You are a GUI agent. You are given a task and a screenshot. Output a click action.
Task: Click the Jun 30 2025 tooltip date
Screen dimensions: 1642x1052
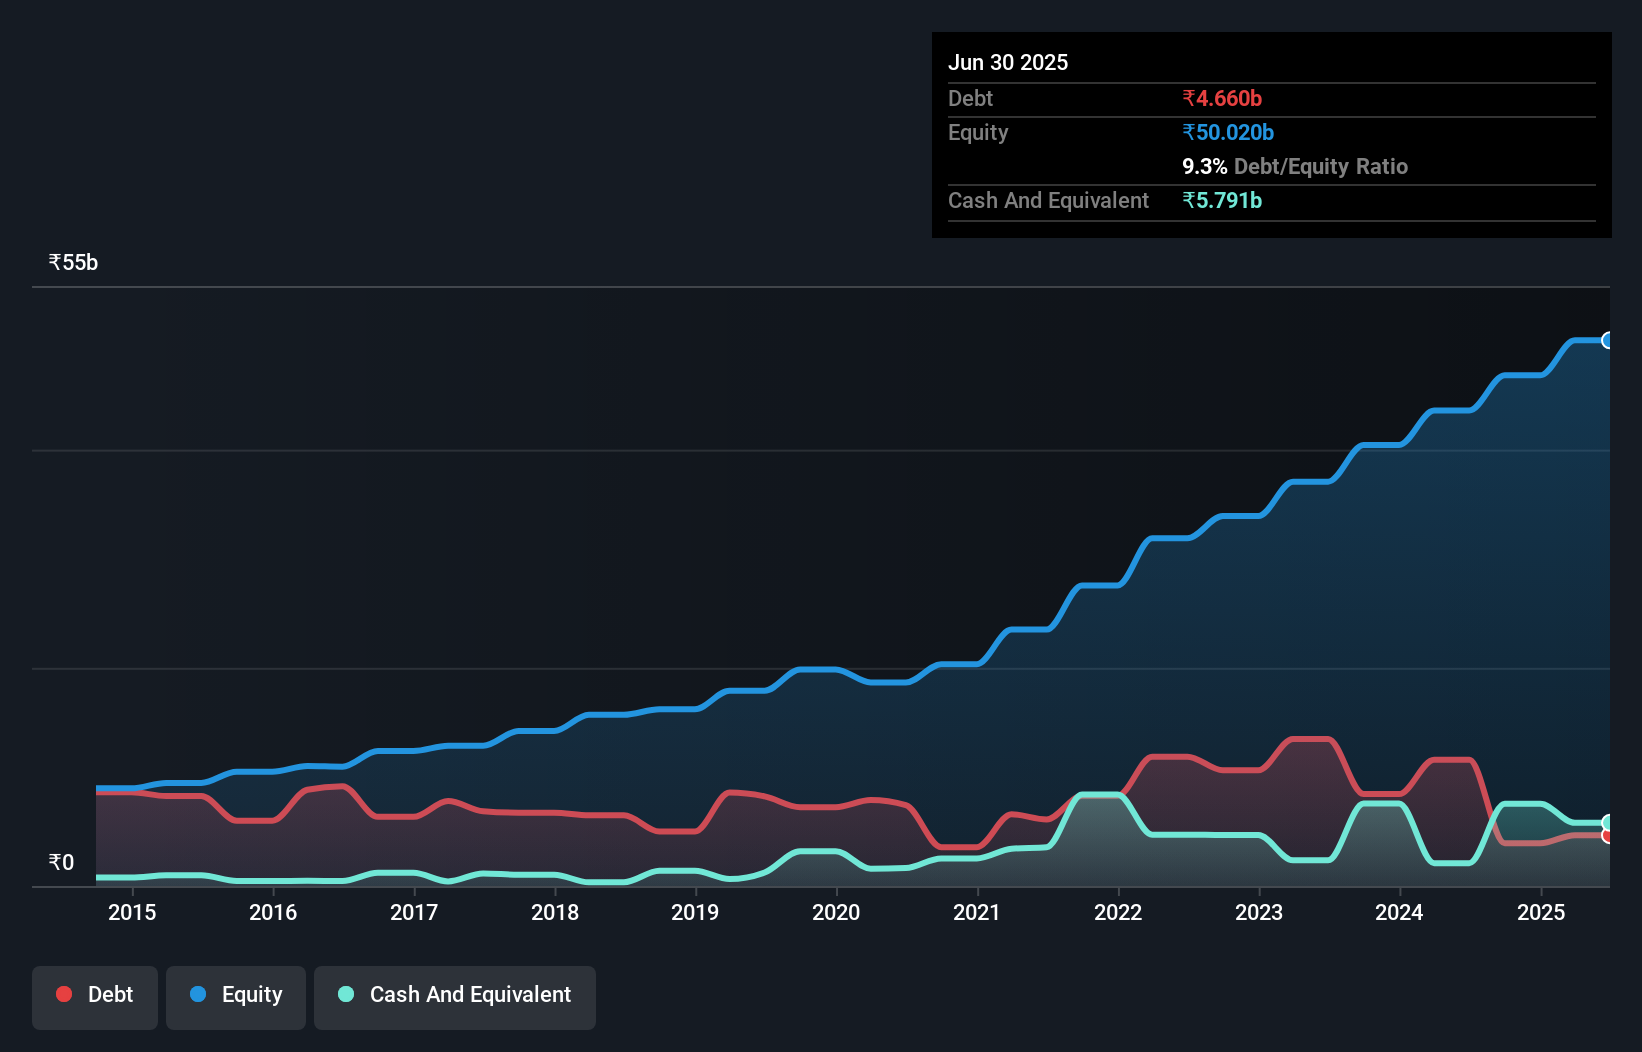[x=1008, y=62]
